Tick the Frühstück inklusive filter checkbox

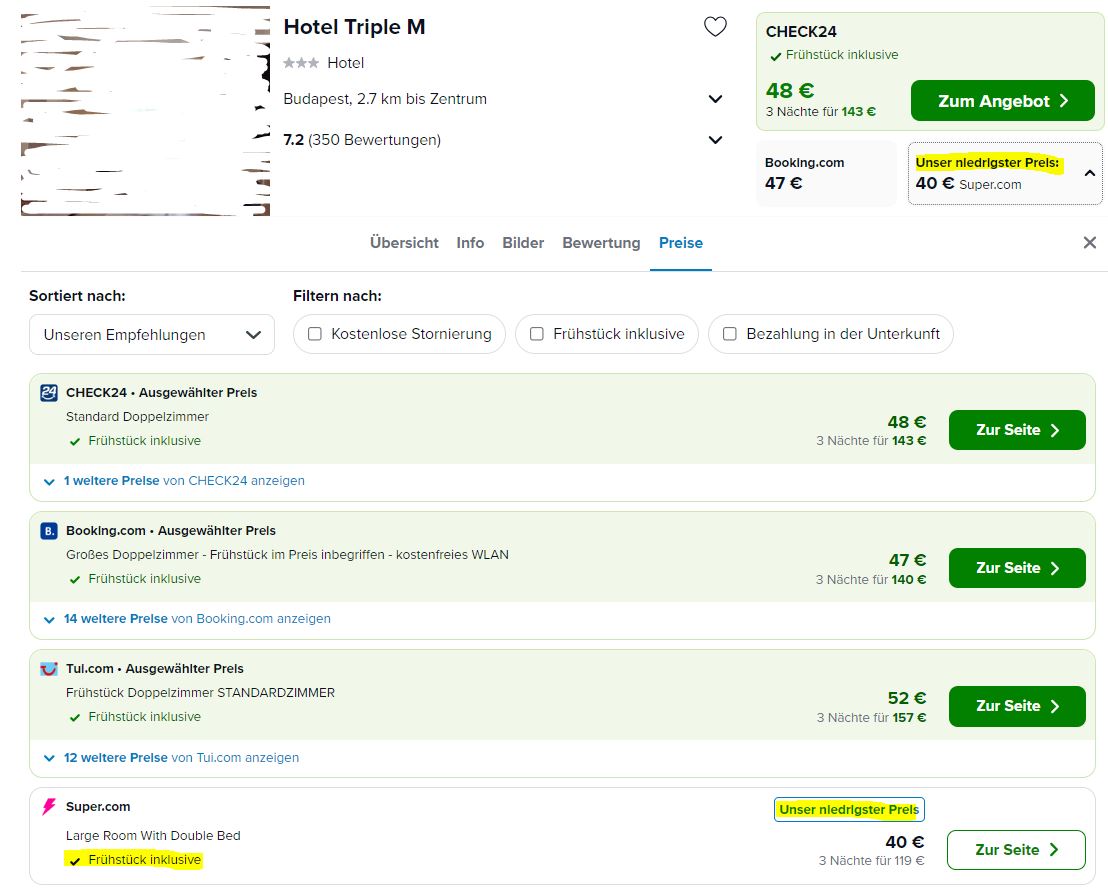tap(537, 334)
